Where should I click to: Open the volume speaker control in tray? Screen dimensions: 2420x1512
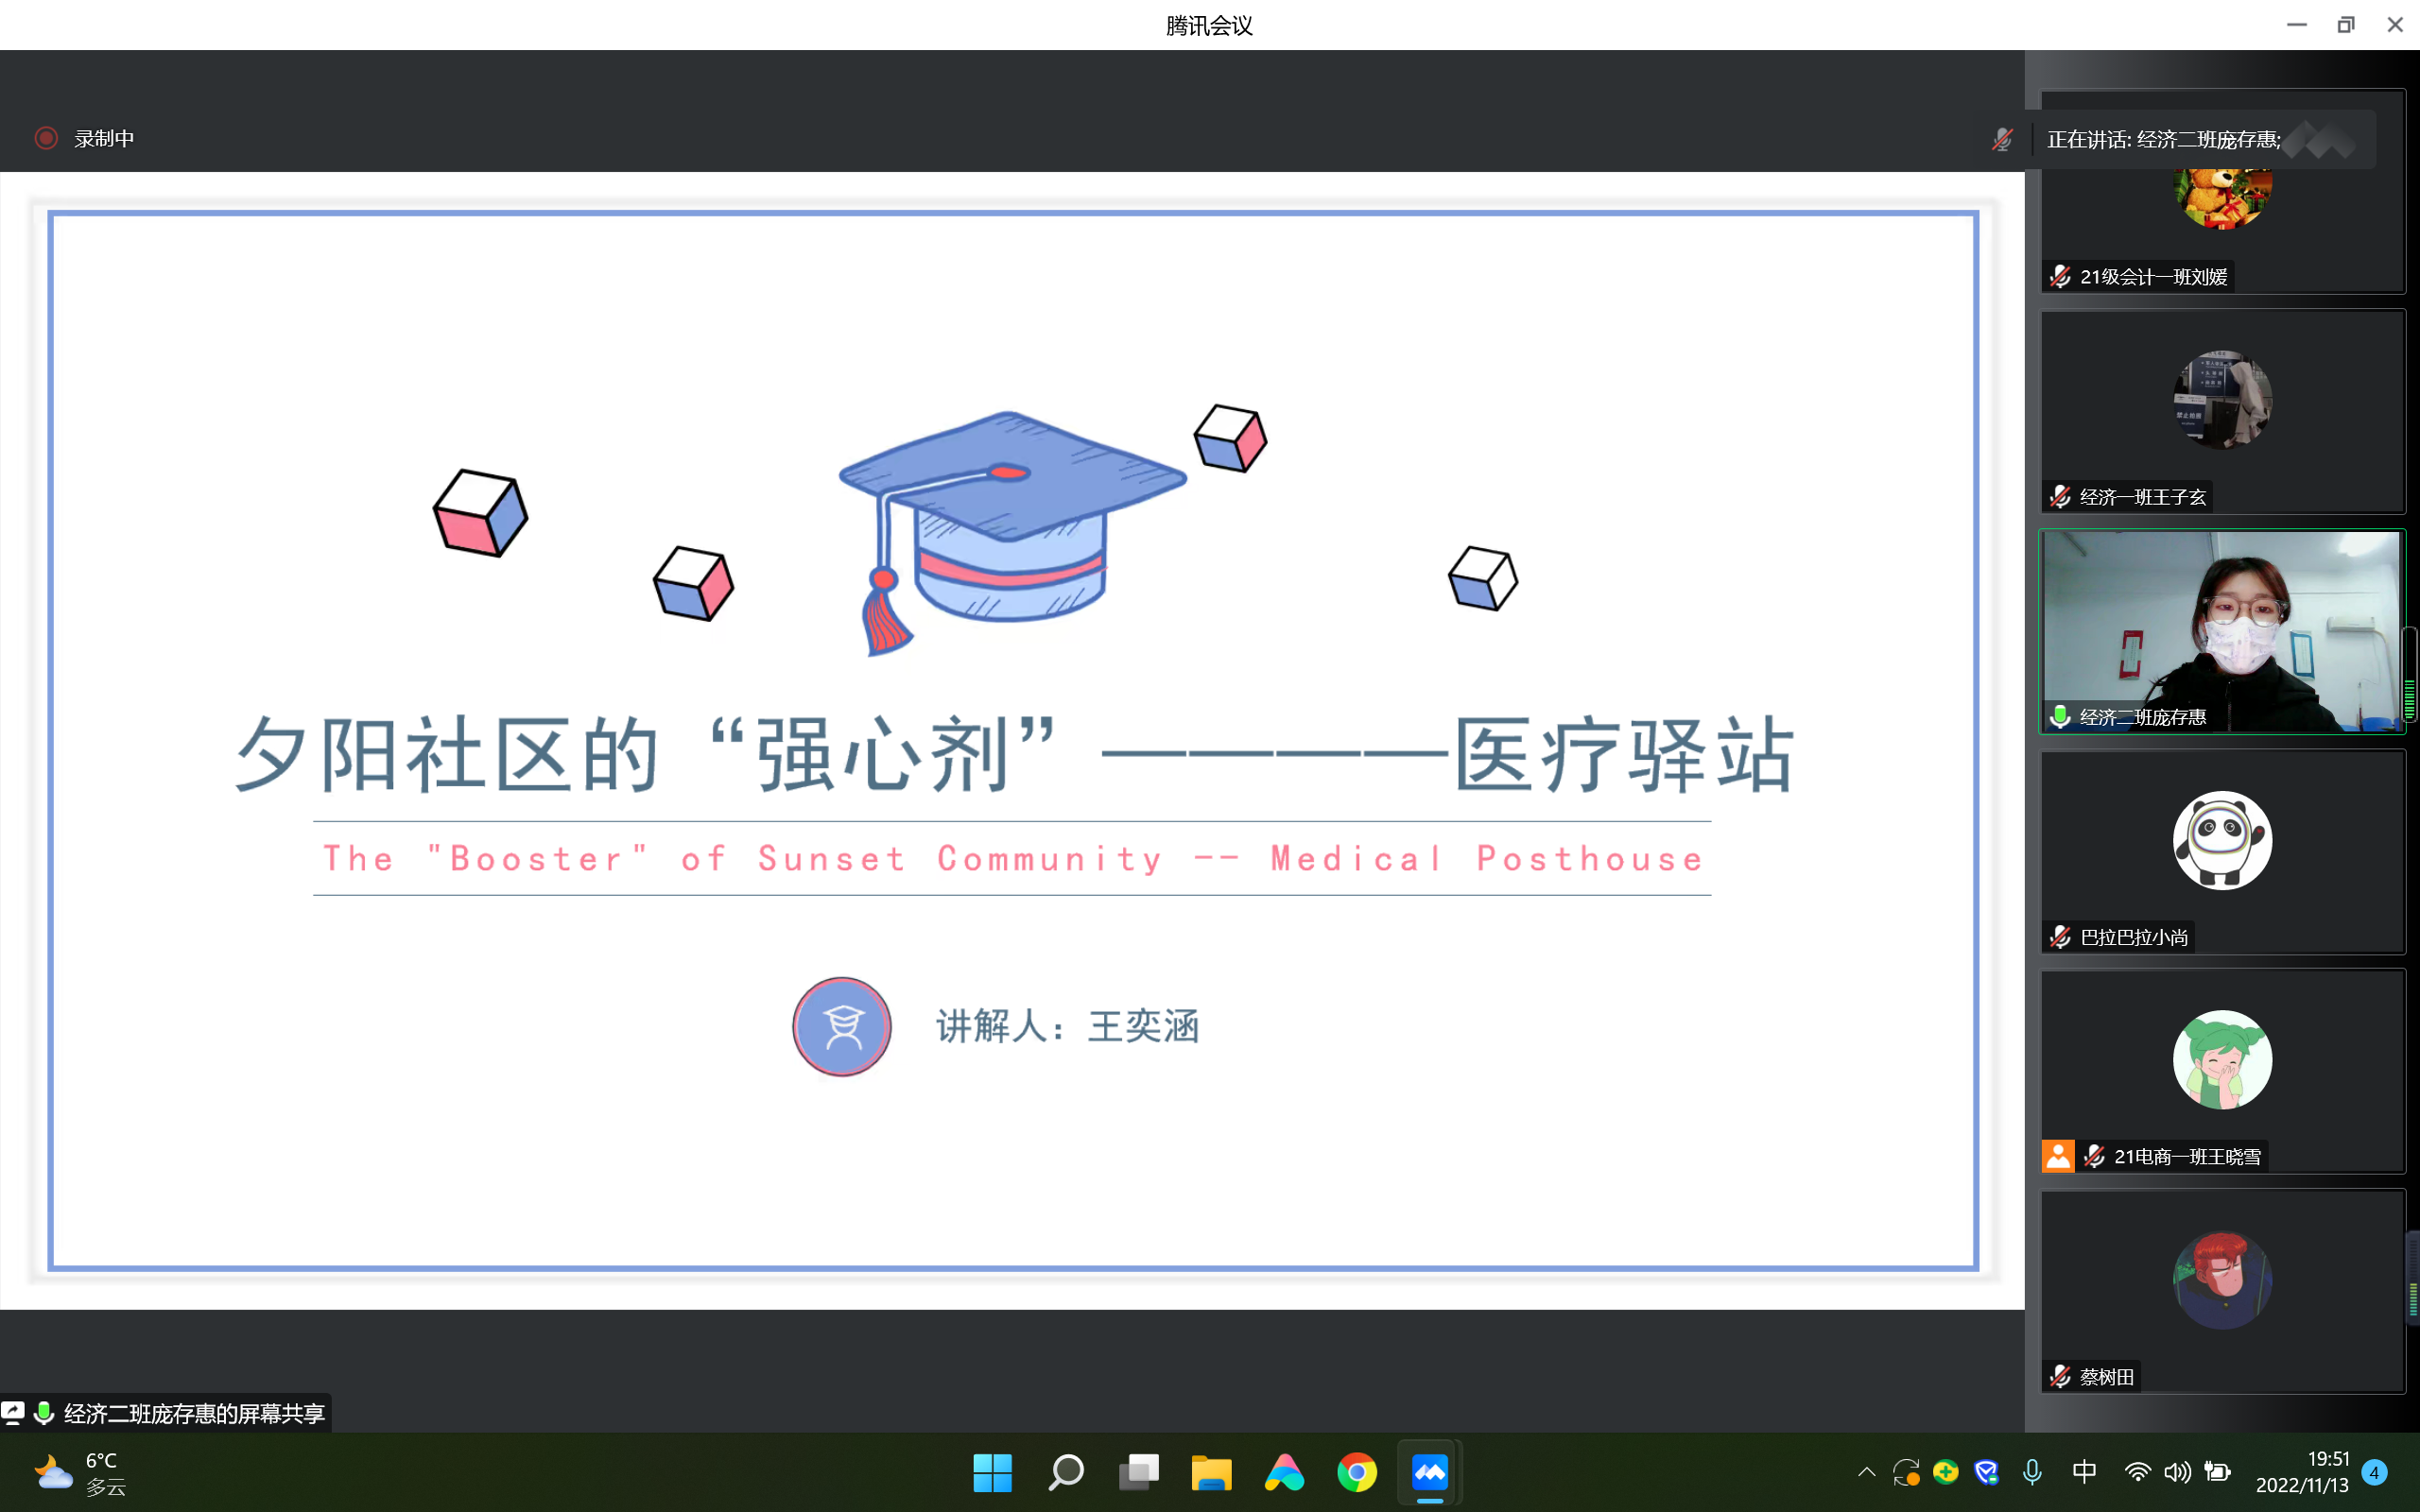pyautogui.click(x=2177, y=1472)
